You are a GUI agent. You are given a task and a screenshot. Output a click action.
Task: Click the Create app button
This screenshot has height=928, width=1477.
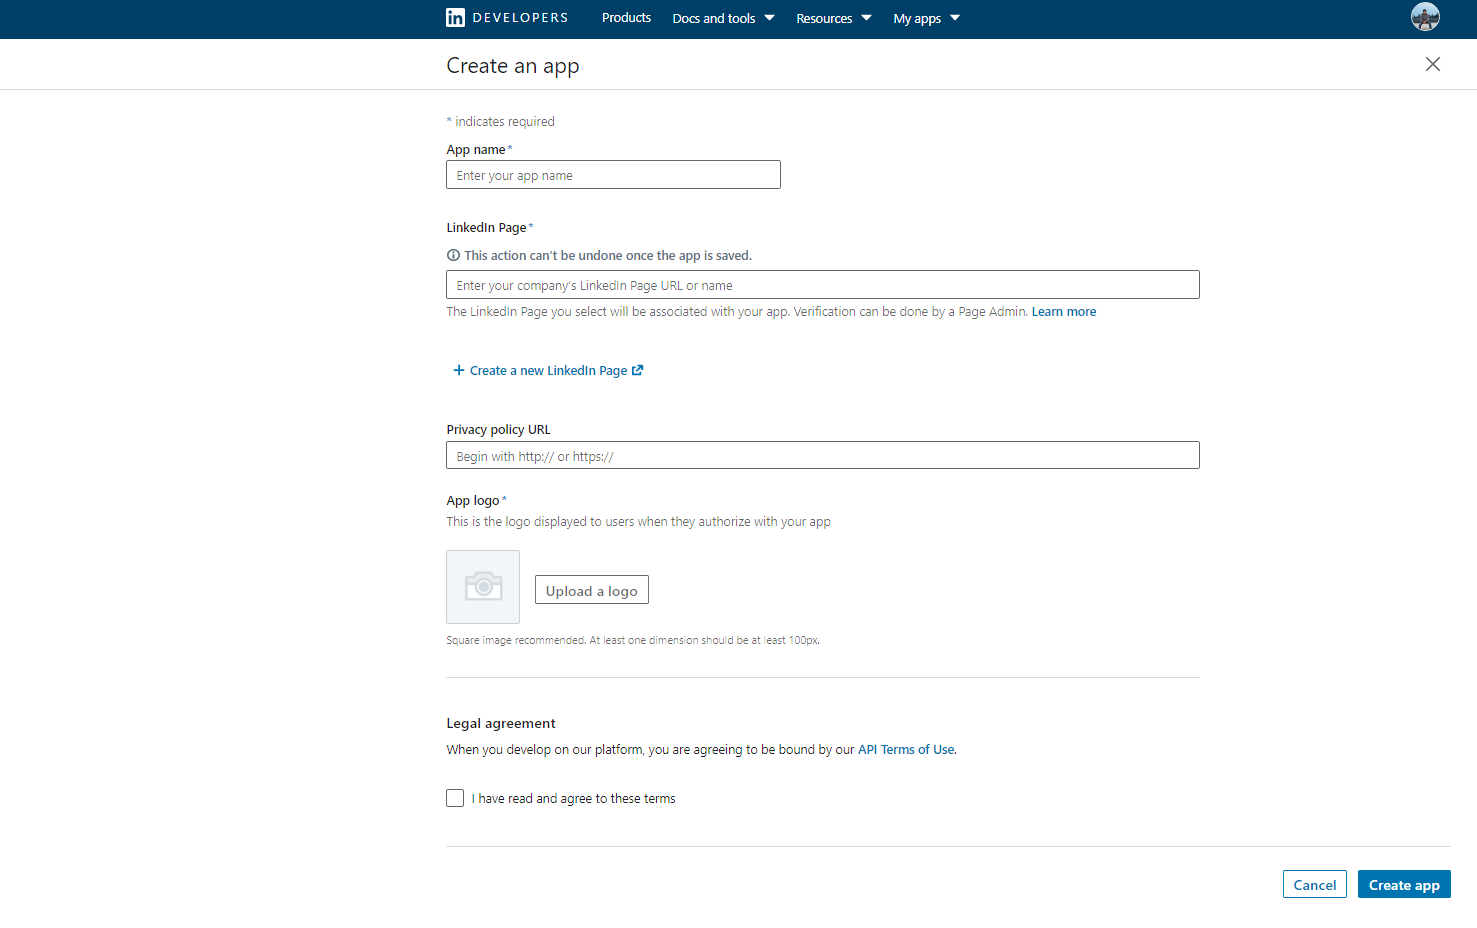pyautogui.click(x=1404, y=884)
